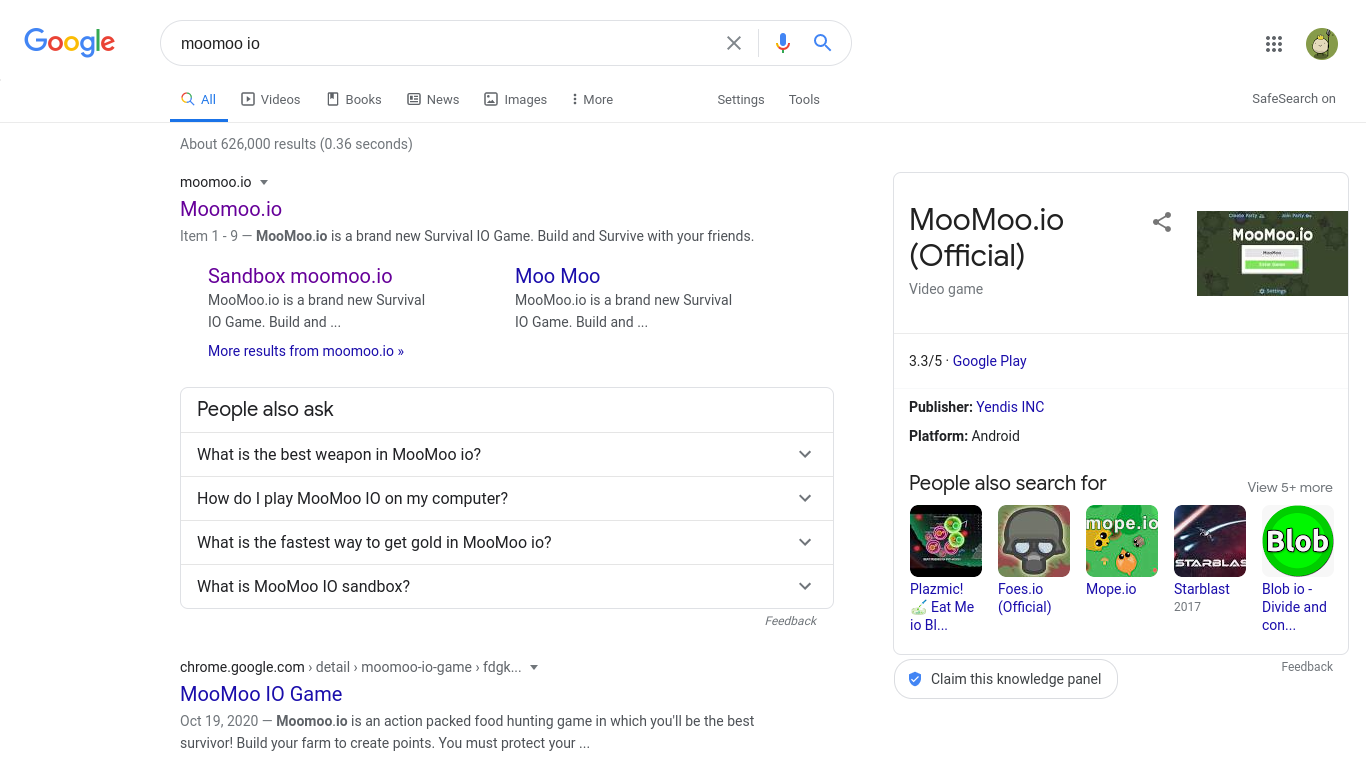This screenshot has height=768, width=1366.
Task: Open the search Tools menu
Action: [x=804, y=99]
